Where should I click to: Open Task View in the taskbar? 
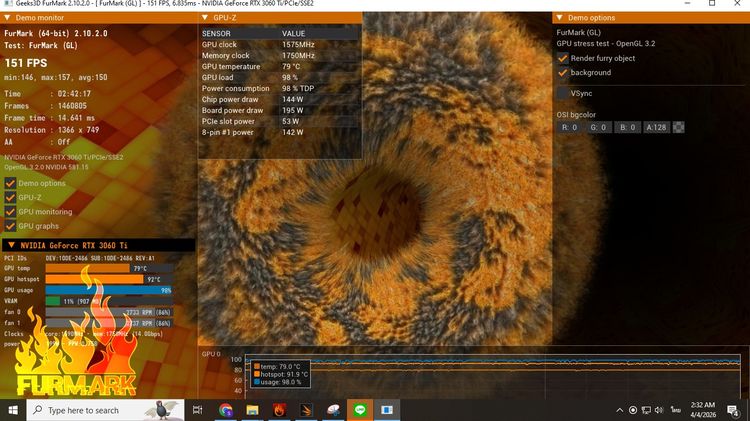[x=198, y=410]
